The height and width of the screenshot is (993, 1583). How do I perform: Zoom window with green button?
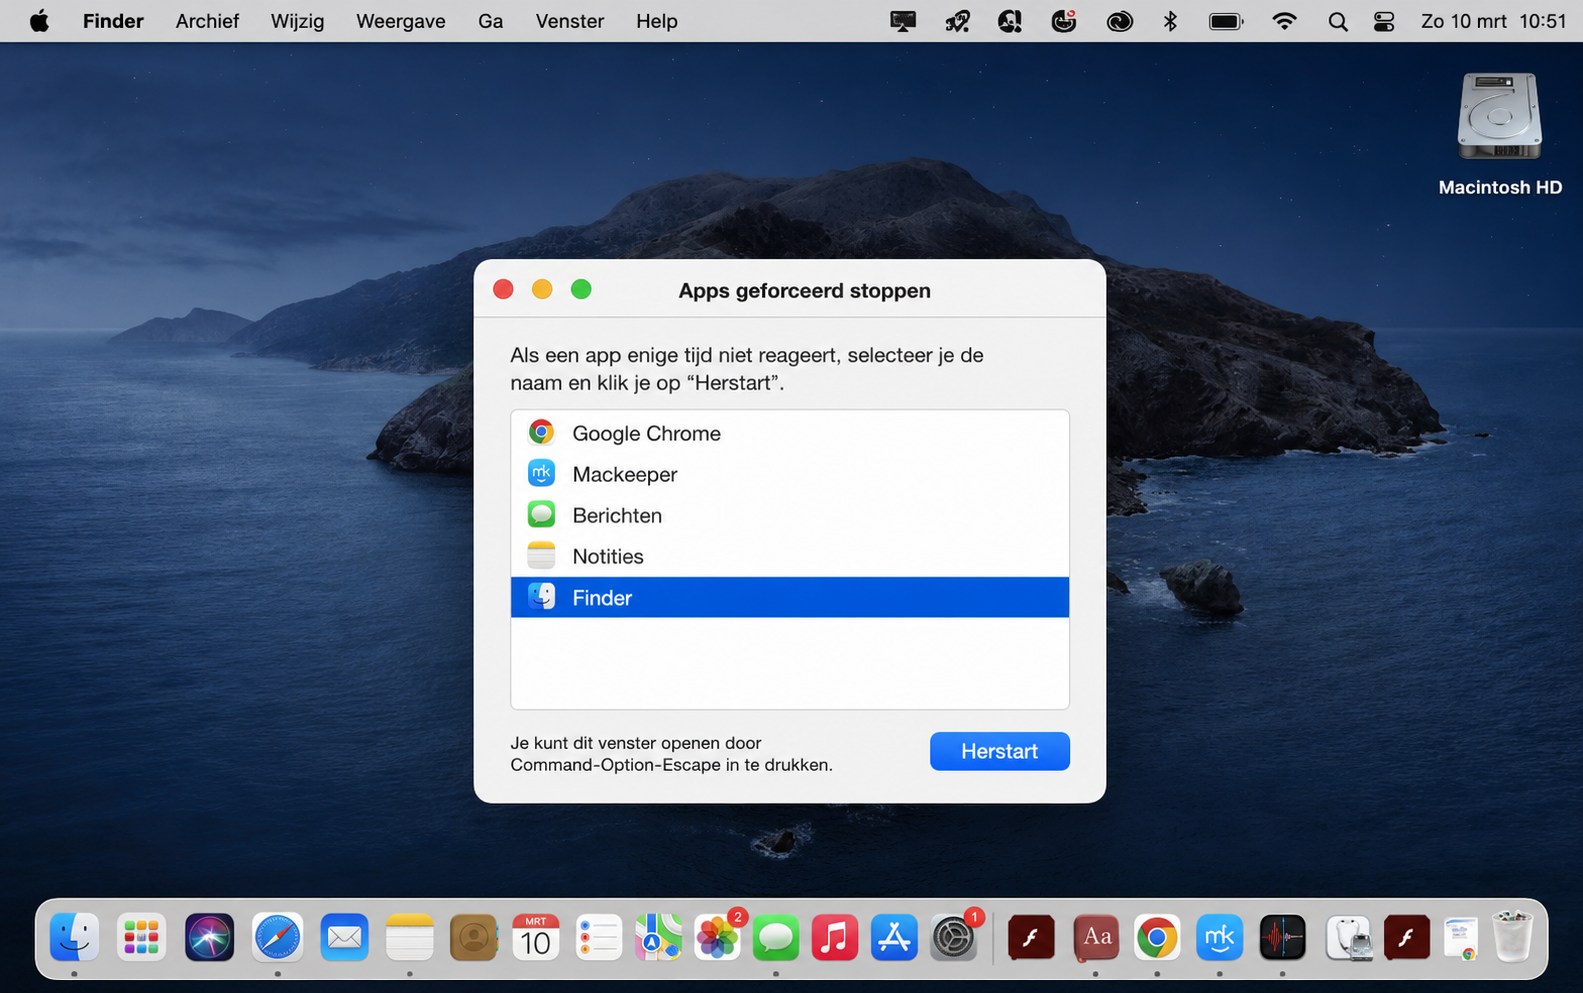581,290
